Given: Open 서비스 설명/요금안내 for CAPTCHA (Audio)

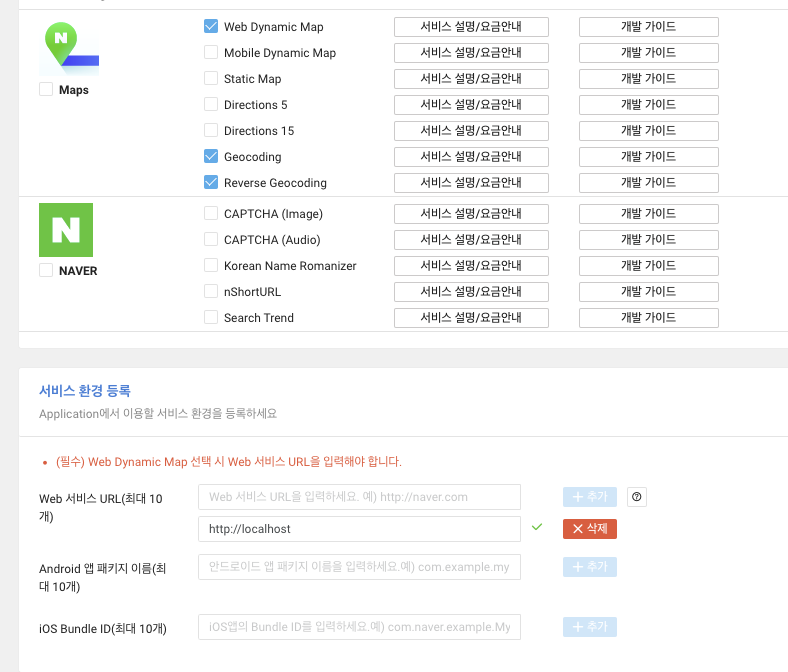Looking at the screenshot, I should [471, 240].
